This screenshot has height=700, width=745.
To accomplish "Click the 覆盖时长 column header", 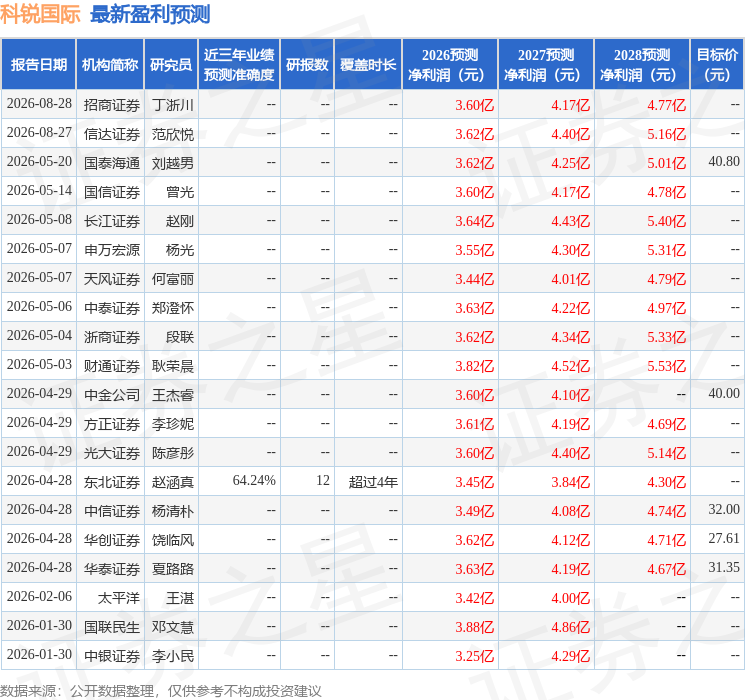I will tap(368, 65).
